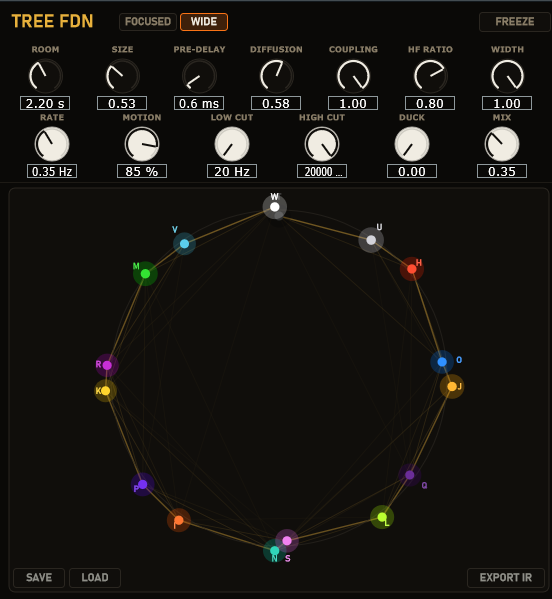This screenshot has width=552, height=599.
Task: Click the ROOM knob
Action: (x=45, y=76)
